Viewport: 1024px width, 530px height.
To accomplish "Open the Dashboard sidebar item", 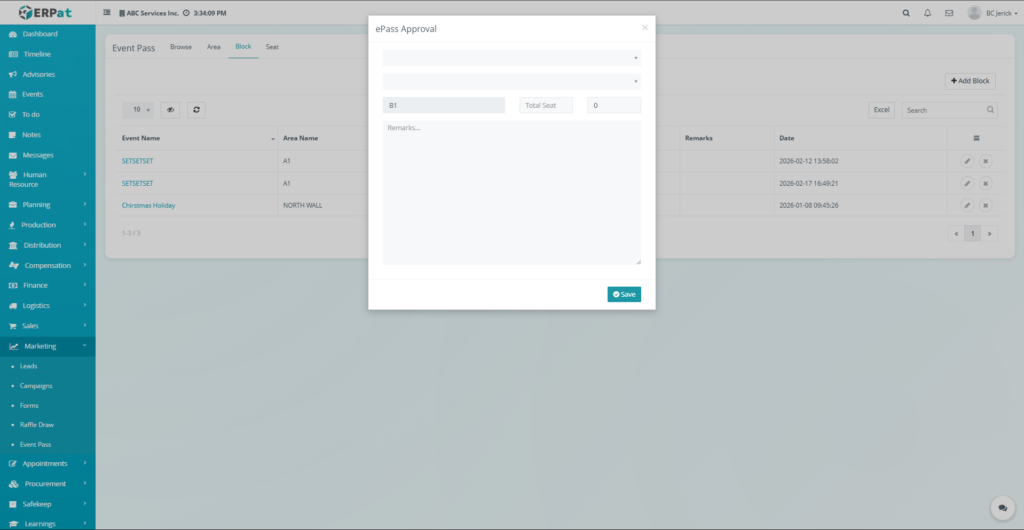I will (x=47, y=34).
